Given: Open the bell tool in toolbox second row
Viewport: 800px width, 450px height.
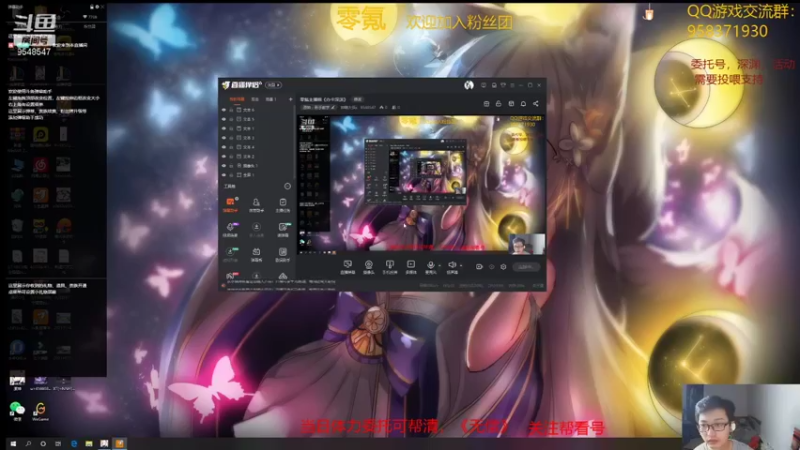Looking at the screenshot, I should 230,229.
